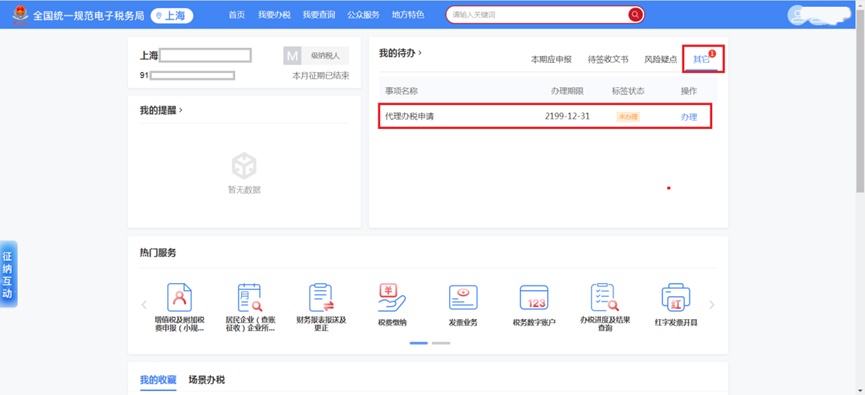
Task: Select second carousel page indicator
Action: click(441, 343)
